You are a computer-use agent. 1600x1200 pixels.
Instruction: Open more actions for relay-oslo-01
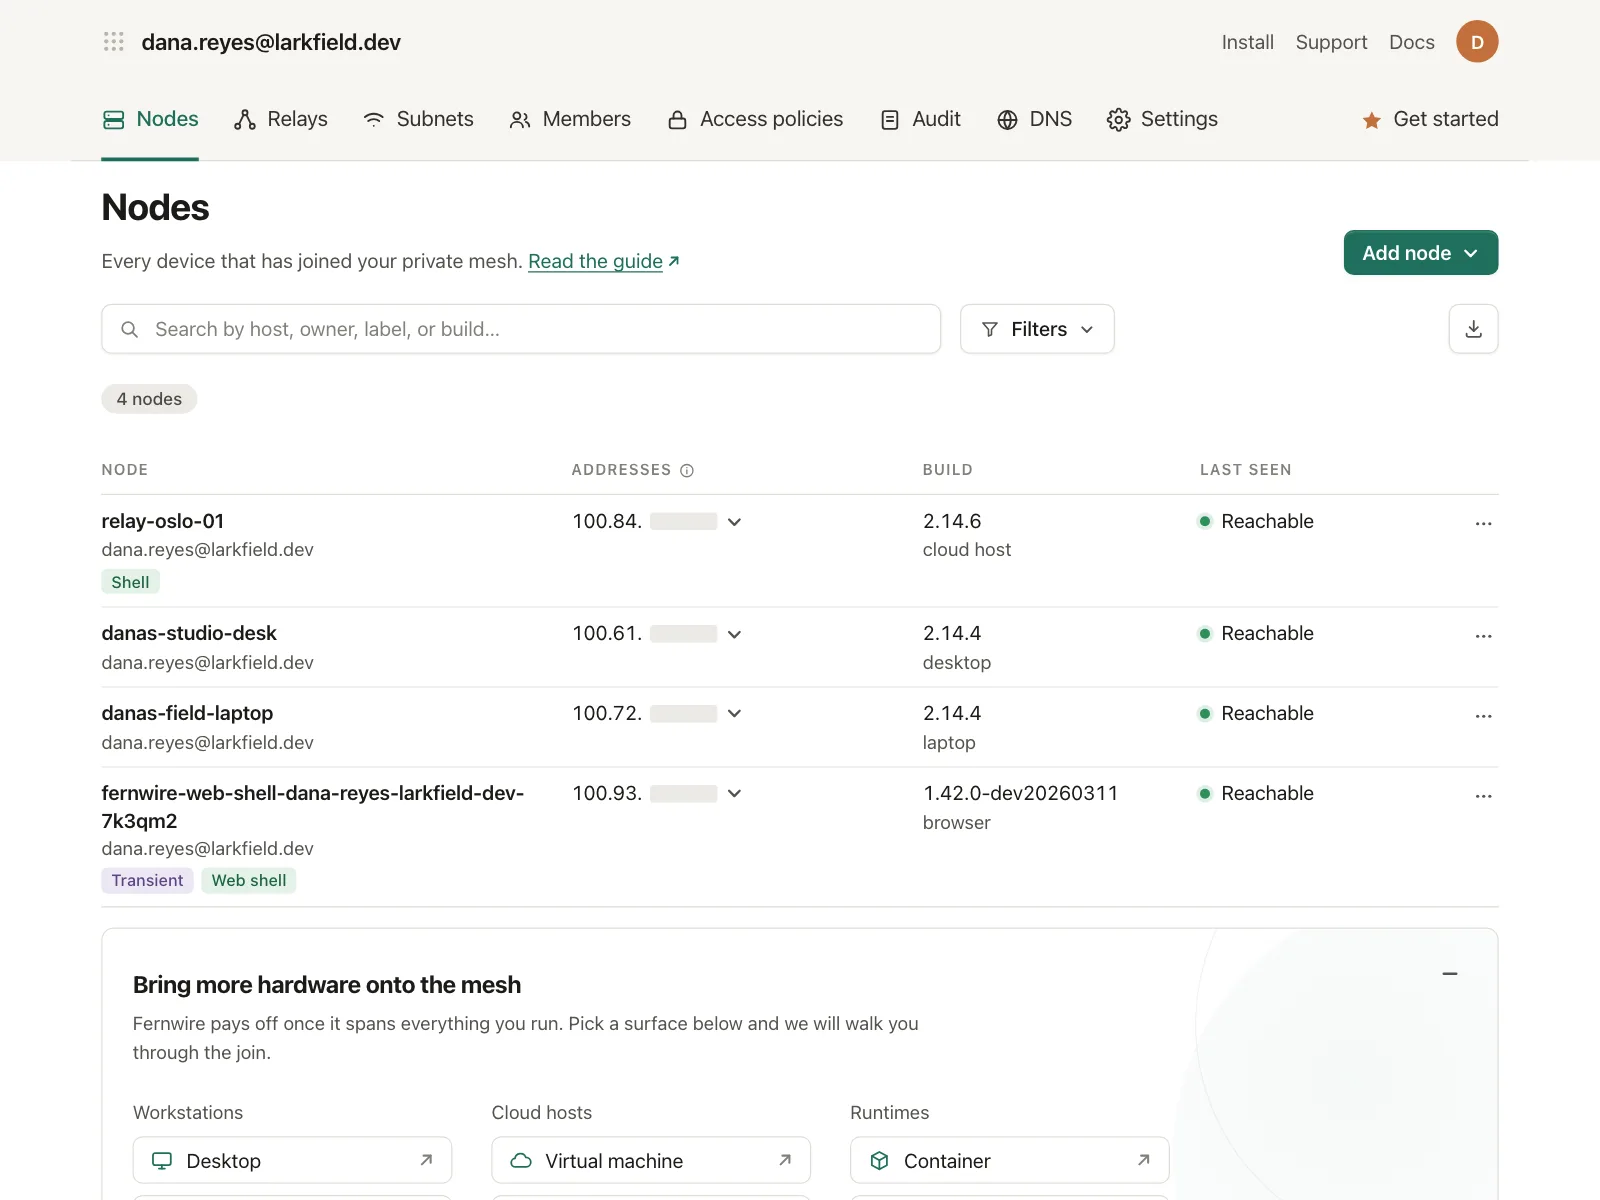[1483, 523]
